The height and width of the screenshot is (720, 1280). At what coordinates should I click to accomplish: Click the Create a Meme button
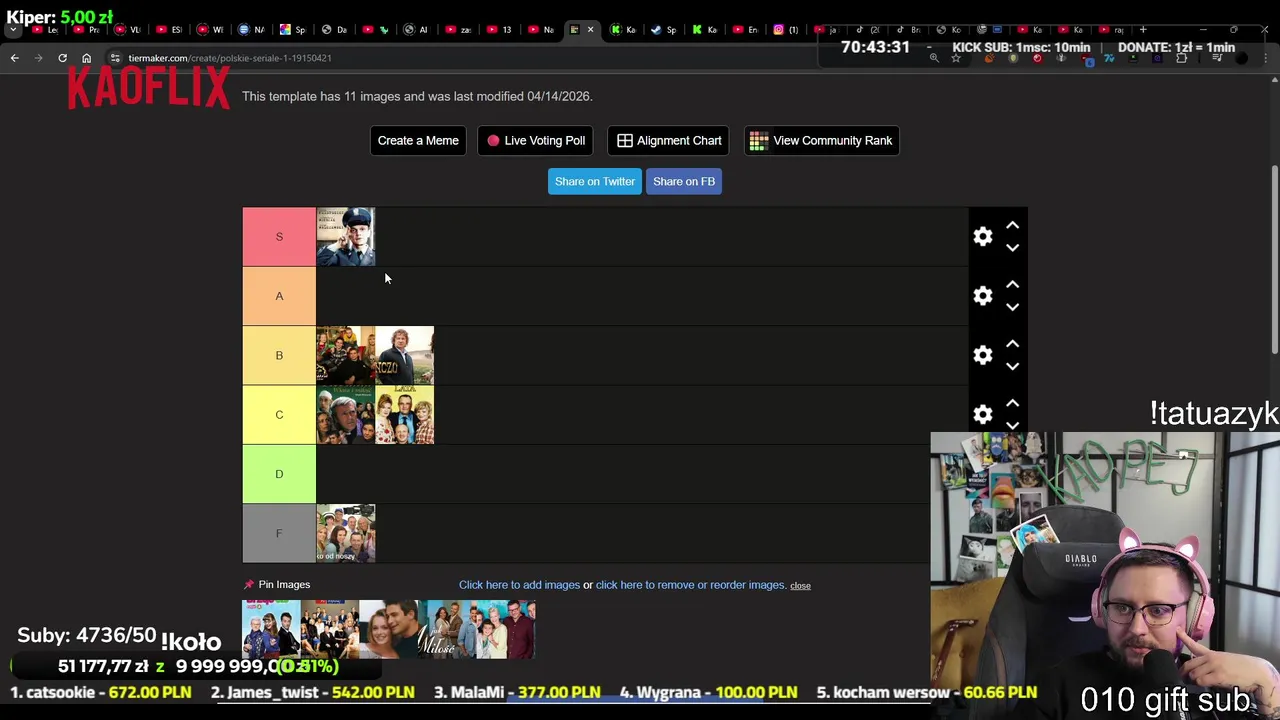coord(418,141)
